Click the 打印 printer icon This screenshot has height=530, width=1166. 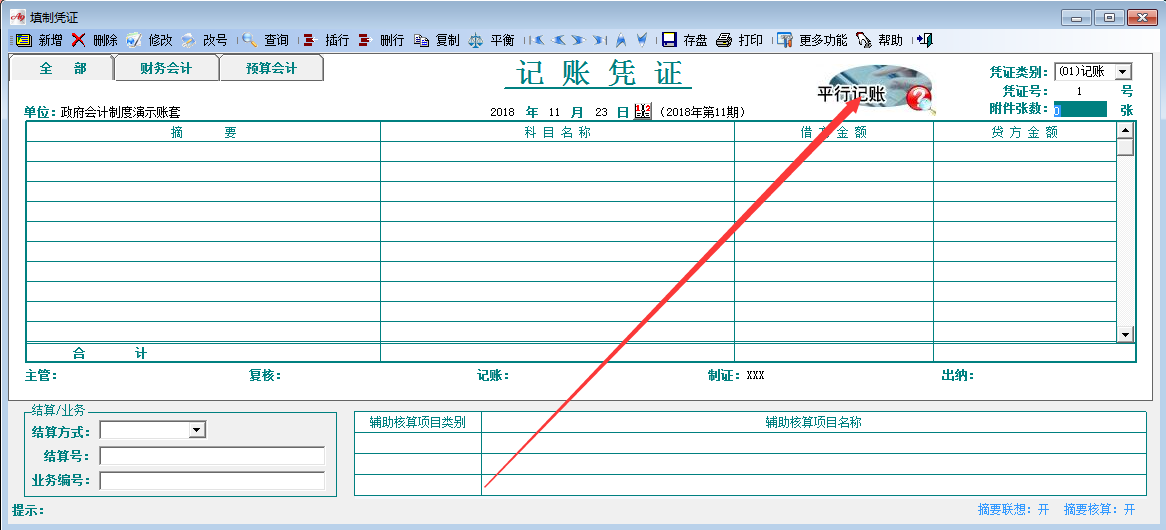coord(724,40)
